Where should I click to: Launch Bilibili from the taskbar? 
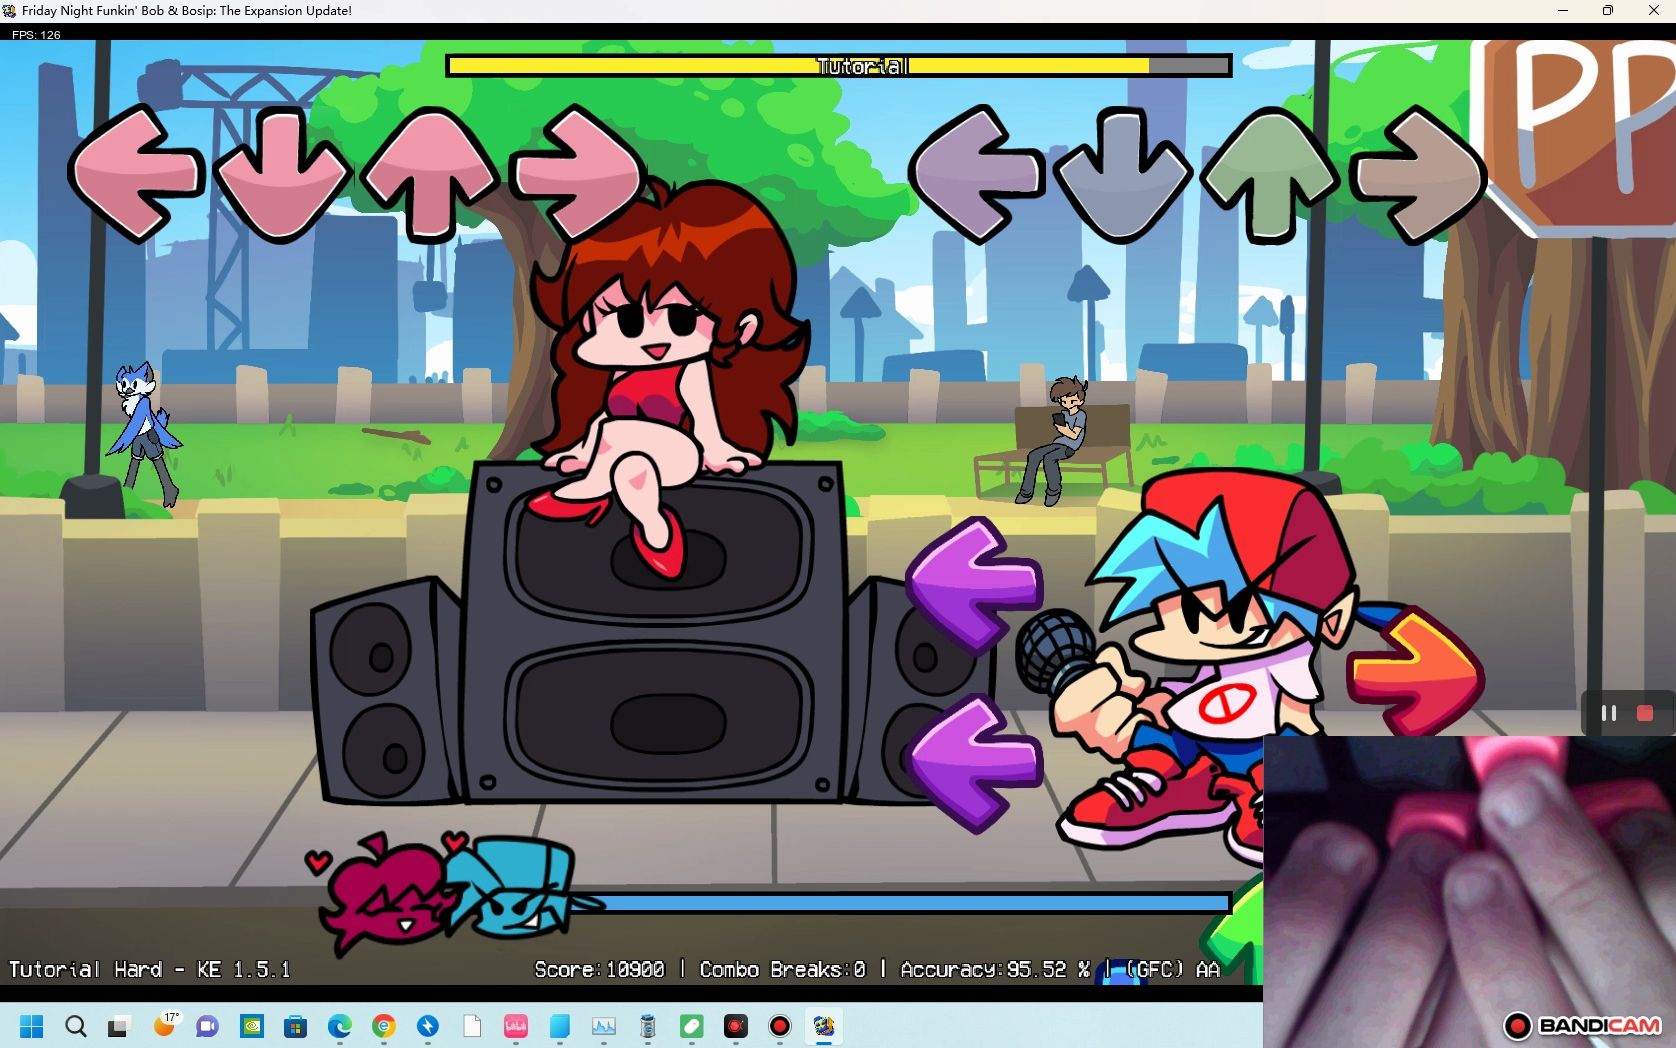(x=516, y=1027)
